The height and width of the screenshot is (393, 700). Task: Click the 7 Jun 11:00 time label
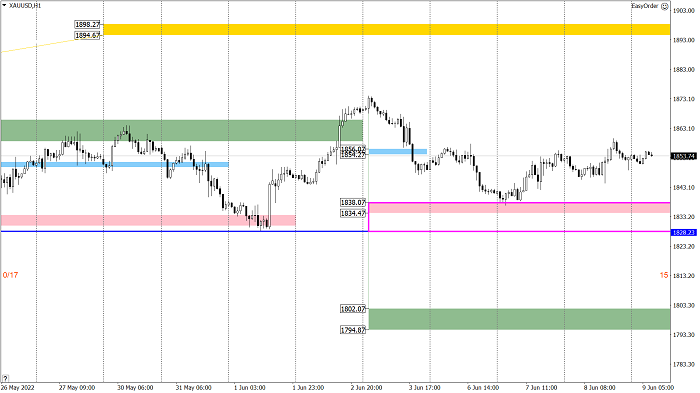pyautogui.click(x=541, y=388)
